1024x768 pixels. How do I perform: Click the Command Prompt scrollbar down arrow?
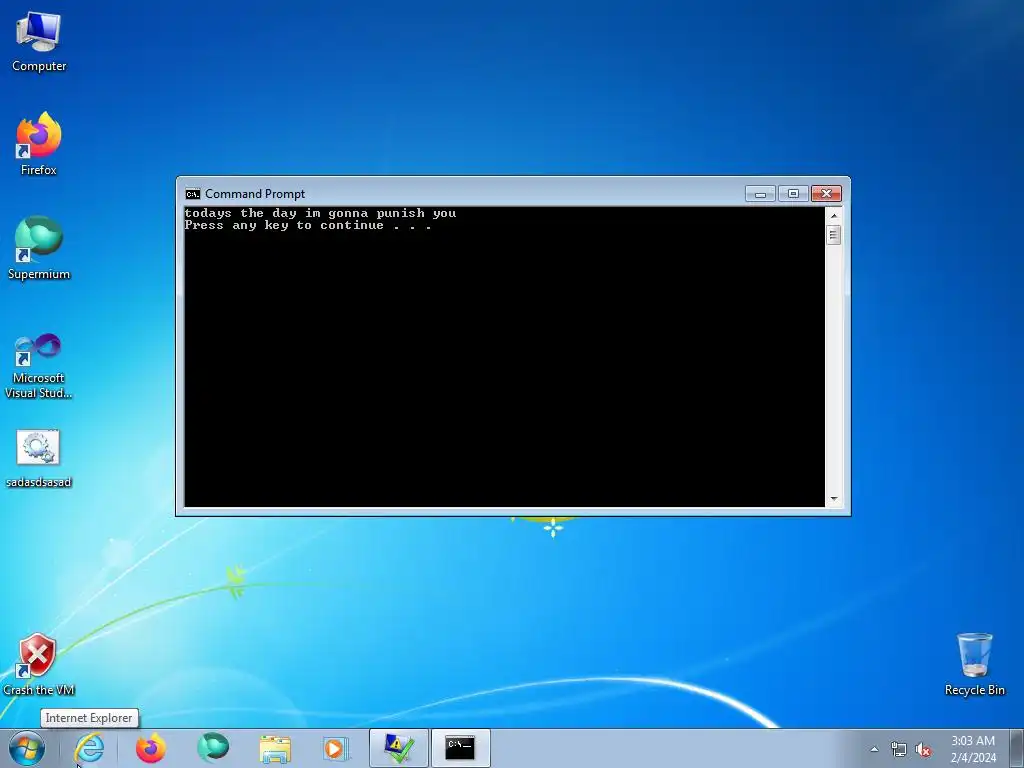click(x=833, y=499)
